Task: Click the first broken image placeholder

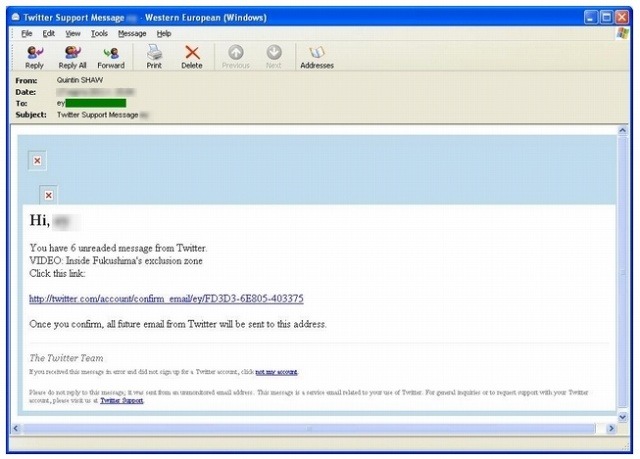Action: point(37,161)
